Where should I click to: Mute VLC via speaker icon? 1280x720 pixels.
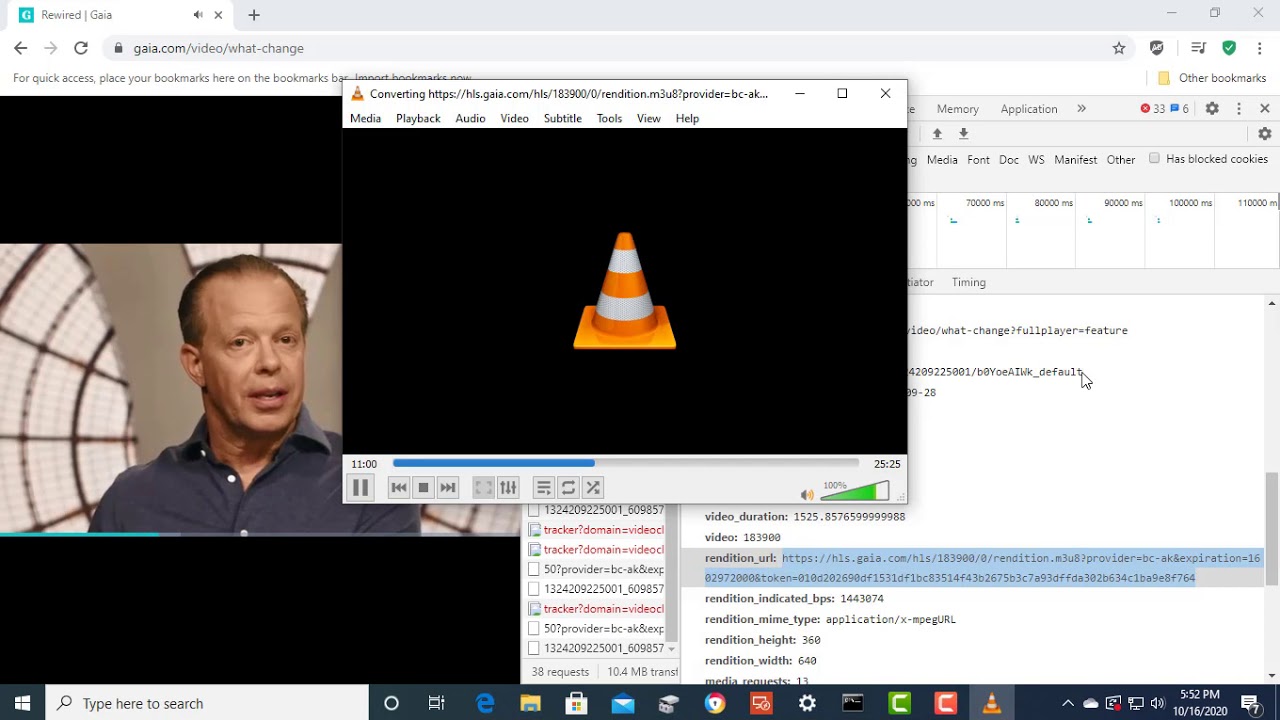point(807,494)
